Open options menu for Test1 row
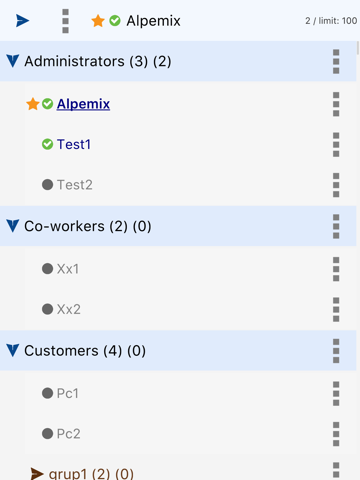Viewport: 360px width, 480px height. (336, 144)
